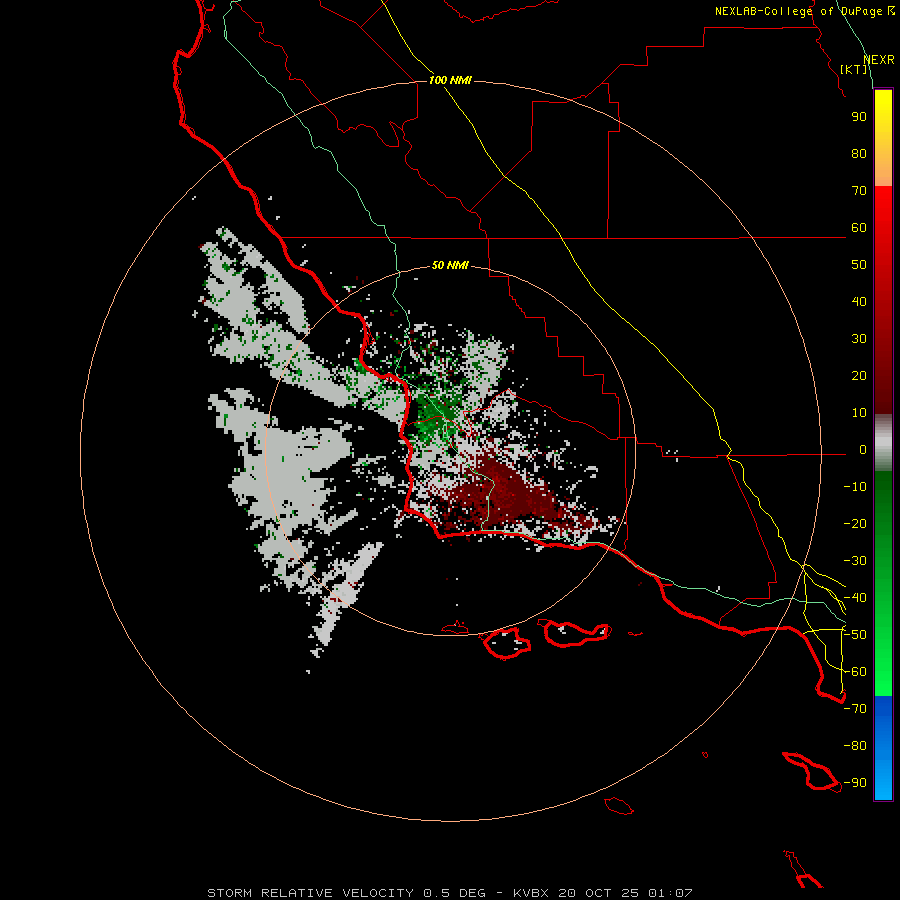Click the 0.5 DEG elevation text
This screenshot has height=900, width=900.
455,893
